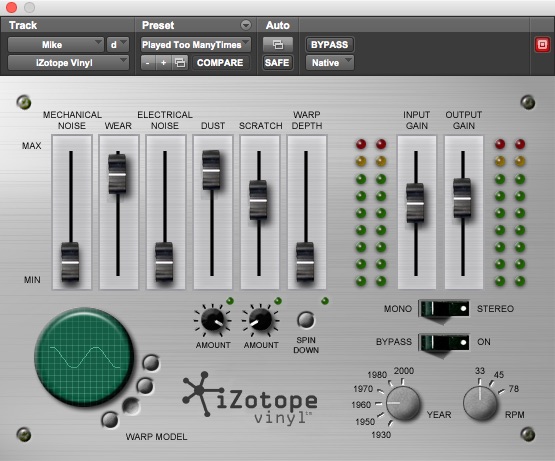Click the red target button in plugin header

(542, 45)
